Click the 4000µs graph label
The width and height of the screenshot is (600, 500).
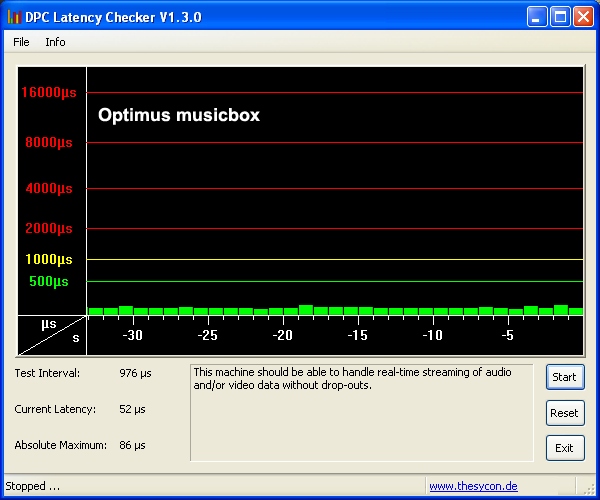click(49, 188)
